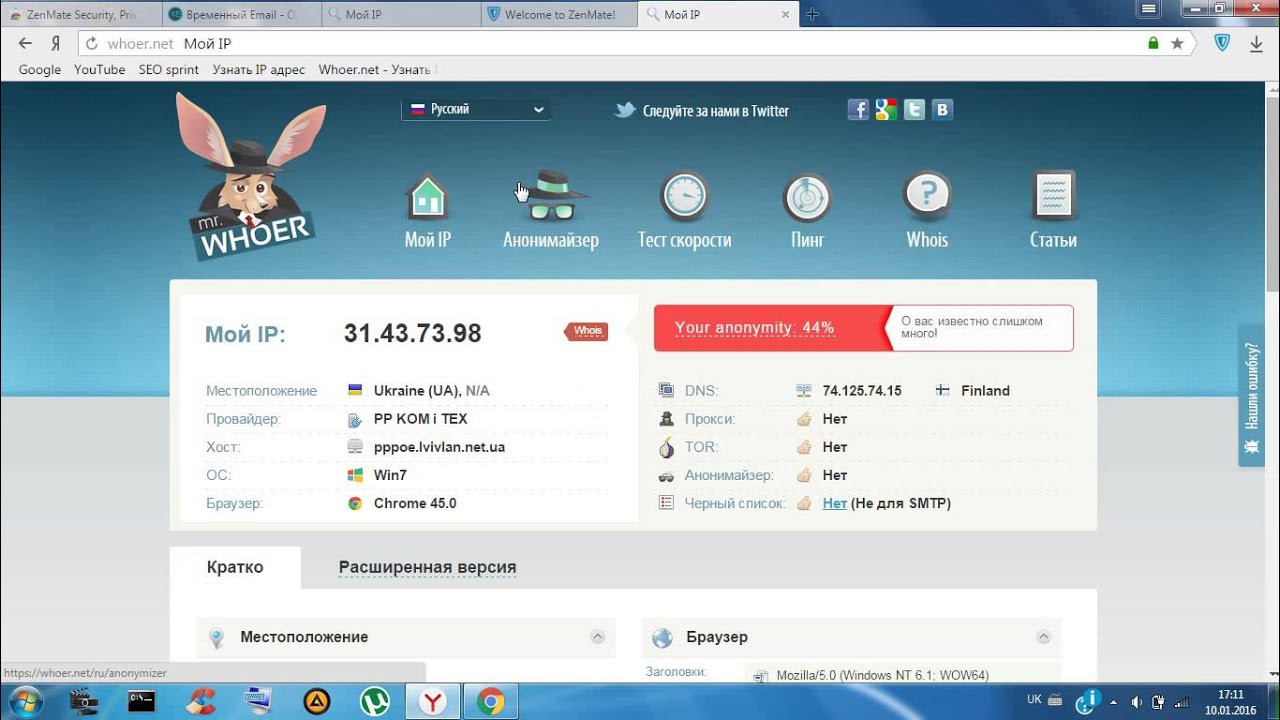The height and width of the screenshot is (720, 1280).
Task: Select the Кратко tab
Action: (235, 567)
